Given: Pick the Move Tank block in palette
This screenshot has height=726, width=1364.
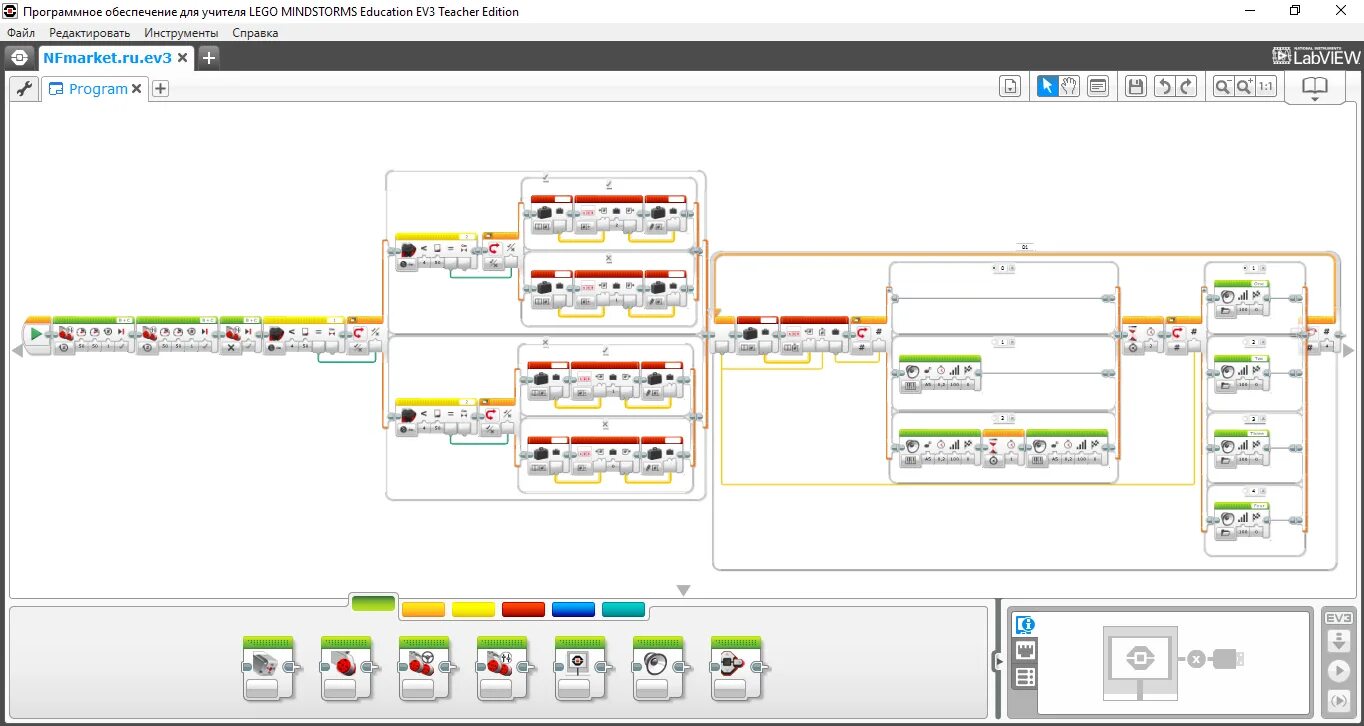Looking at the screenshot, I should coord(502,667).
